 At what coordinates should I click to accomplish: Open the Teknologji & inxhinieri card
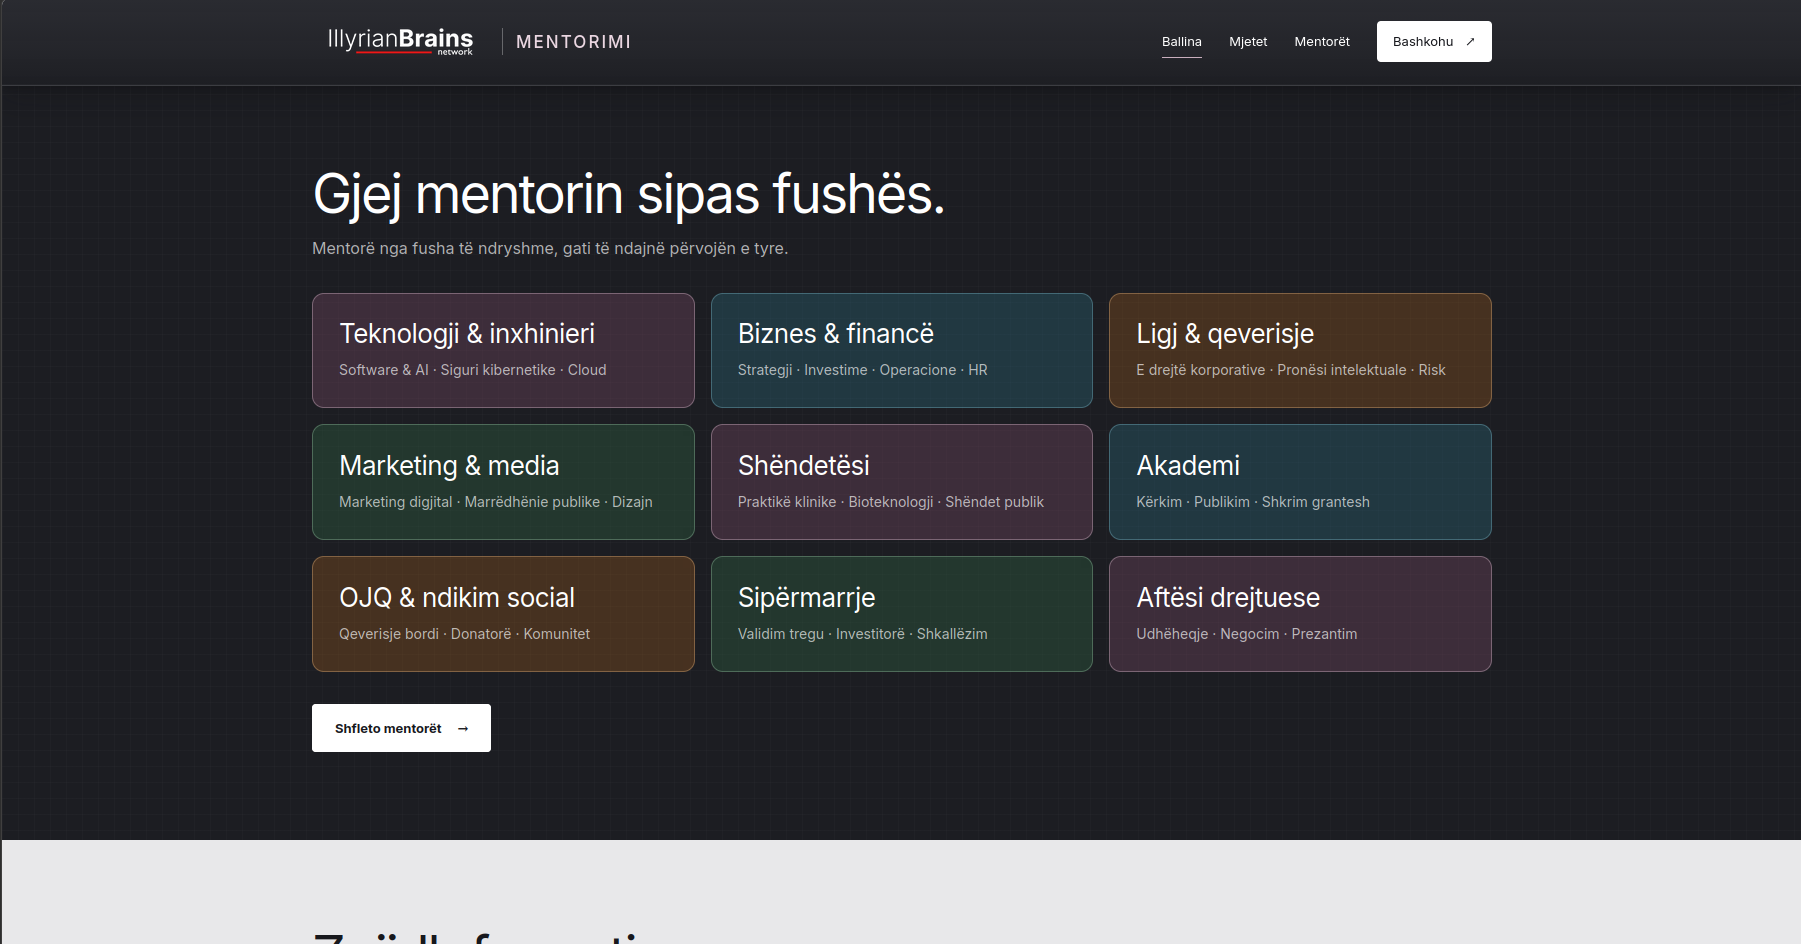[503, 350]
